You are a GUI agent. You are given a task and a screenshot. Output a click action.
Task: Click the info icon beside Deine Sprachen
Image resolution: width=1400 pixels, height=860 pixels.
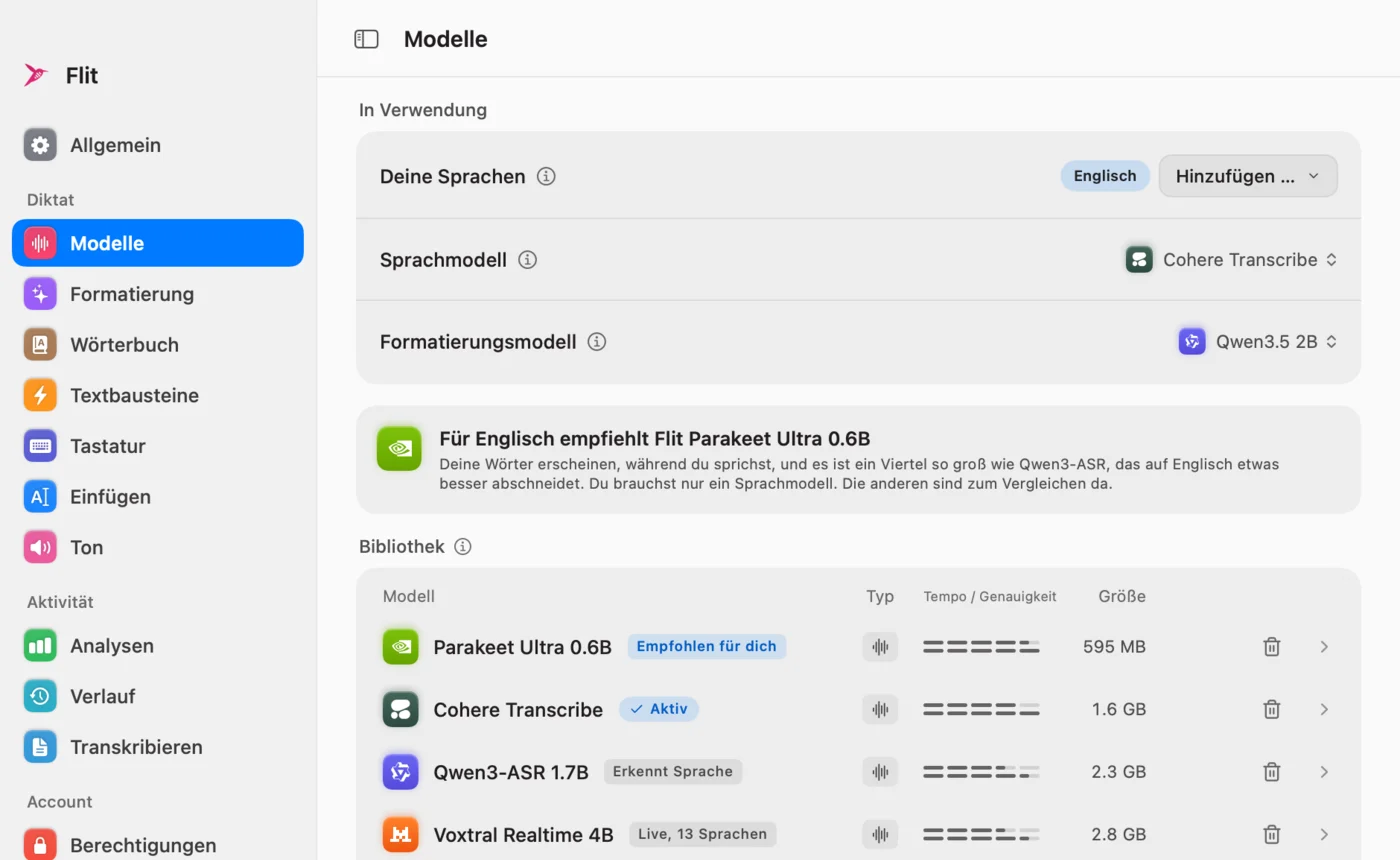[546, 176]
